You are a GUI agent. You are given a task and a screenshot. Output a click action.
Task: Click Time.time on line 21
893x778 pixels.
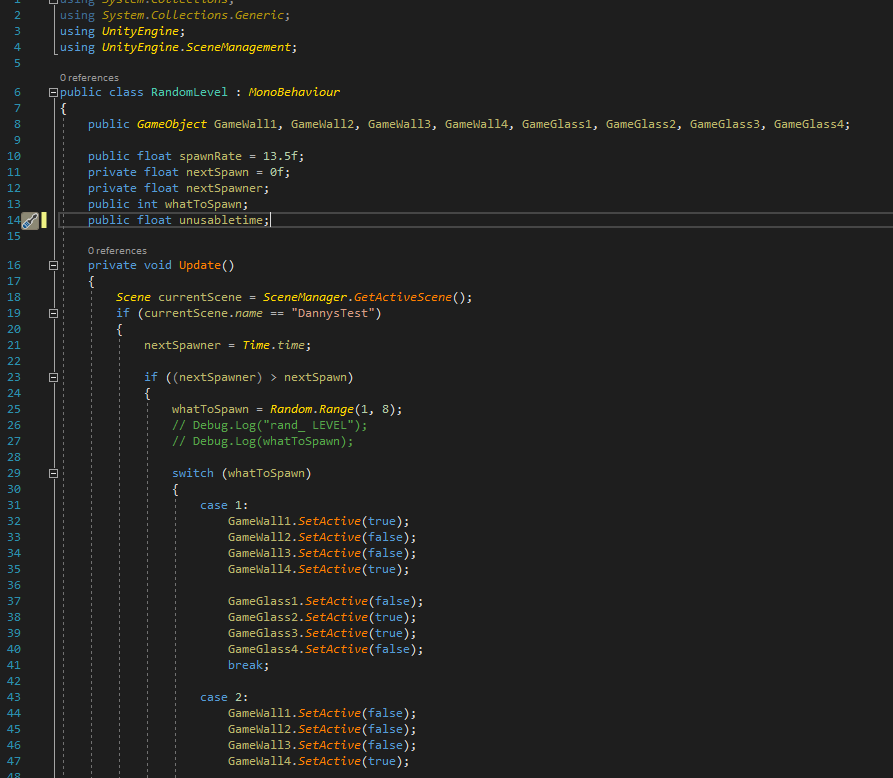[273, 345]
